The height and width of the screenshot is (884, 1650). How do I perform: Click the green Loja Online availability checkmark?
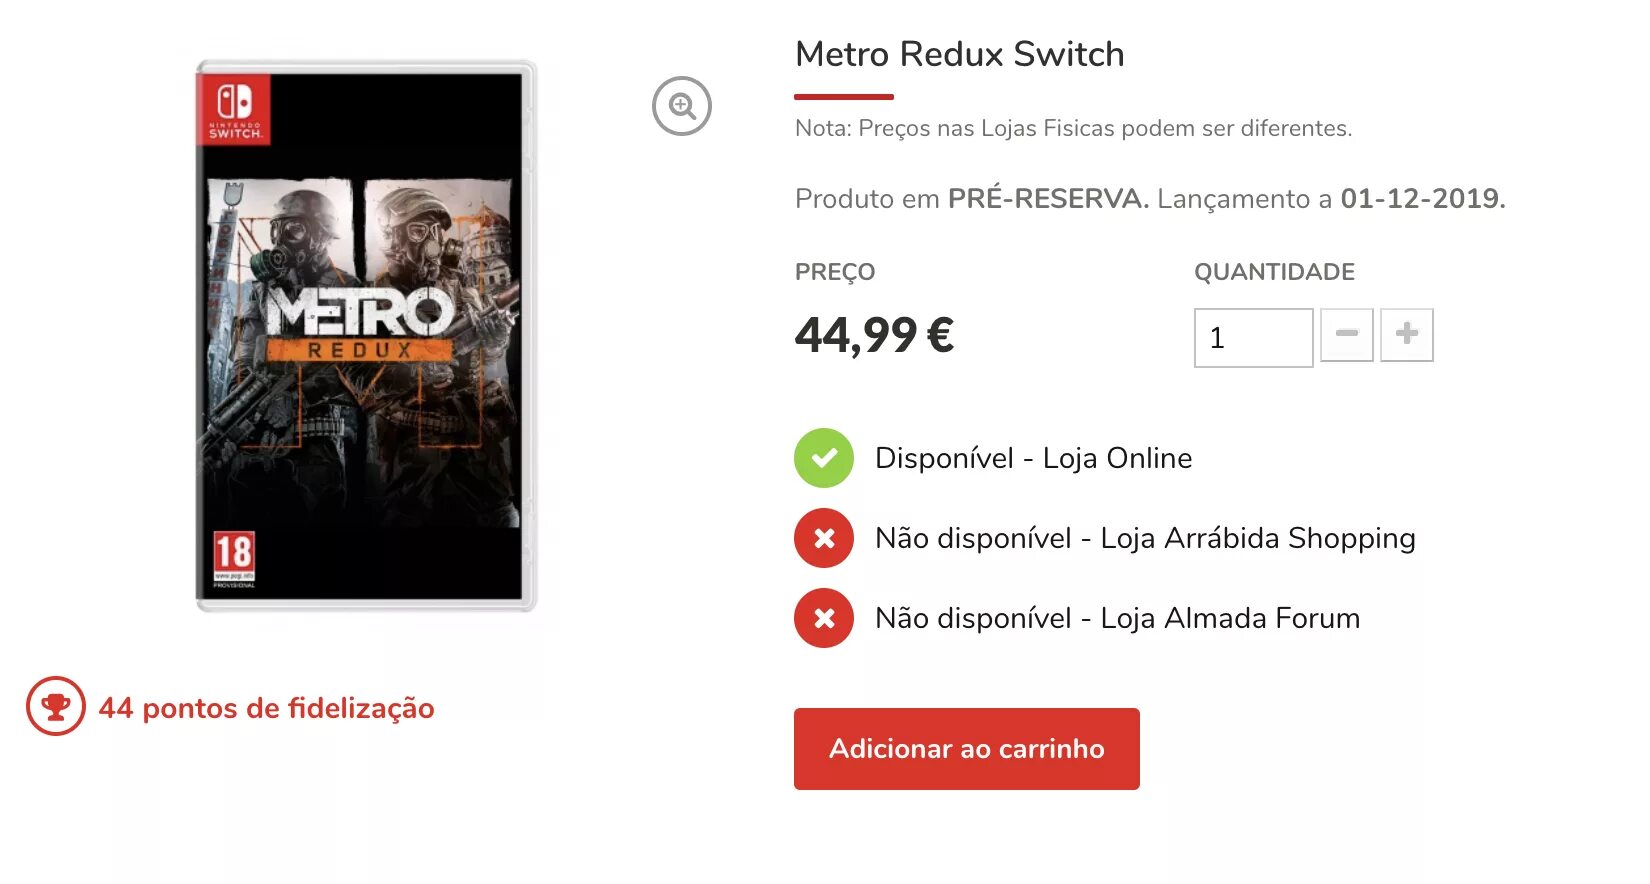click(x=824, y=458)
